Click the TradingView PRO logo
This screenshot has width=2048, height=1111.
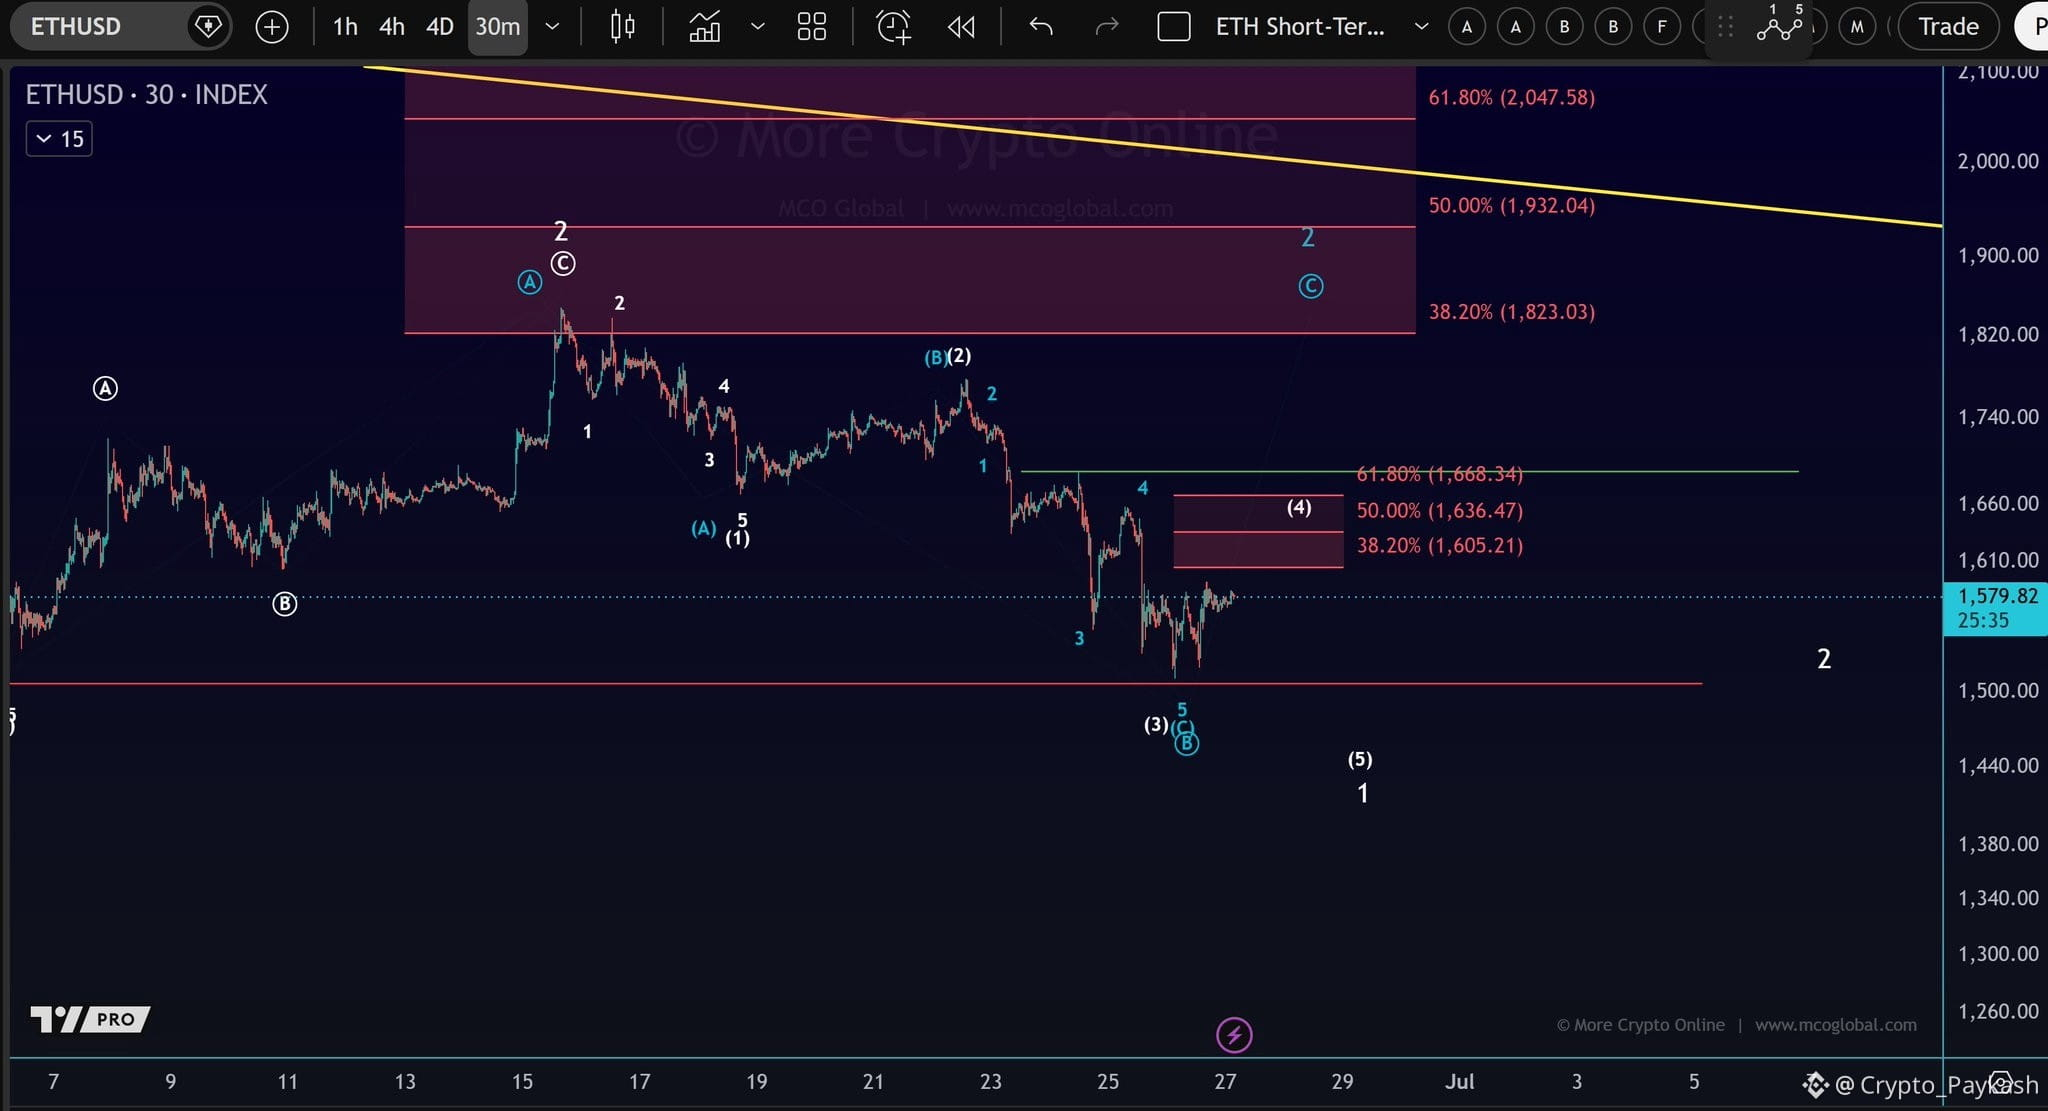pyautogui.click(x=90, y=1019)
